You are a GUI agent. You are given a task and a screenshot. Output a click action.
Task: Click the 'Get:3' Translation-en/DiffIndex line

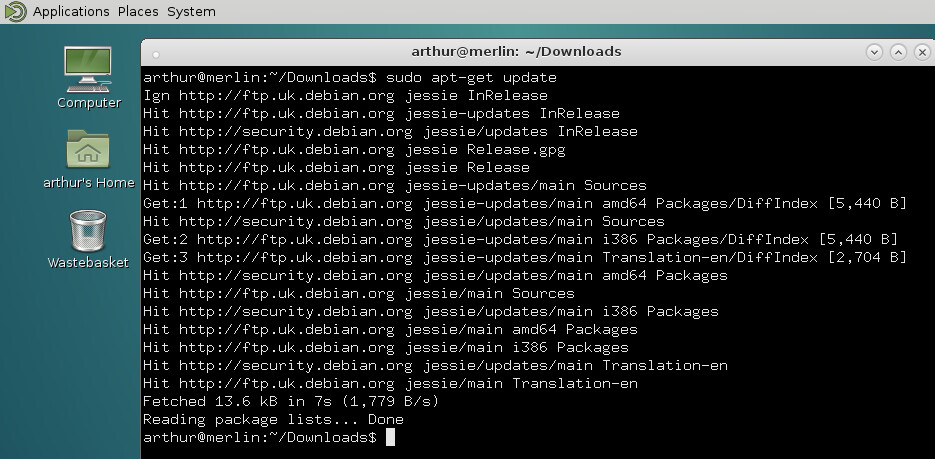click(x=525, y=257)
